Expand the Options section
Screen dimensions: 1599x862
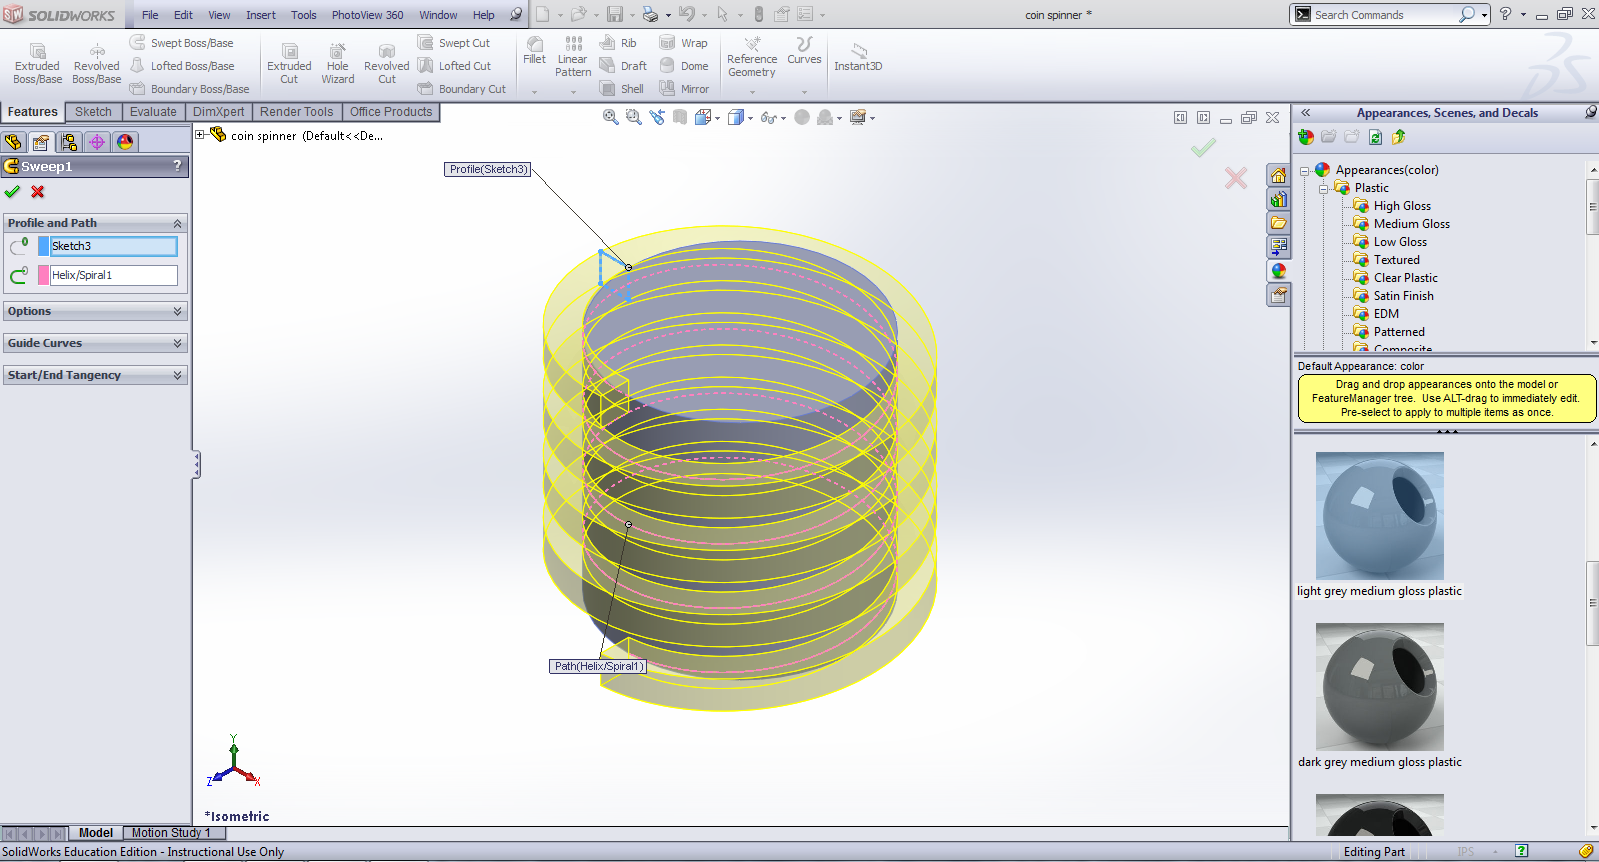click(95, 311)
